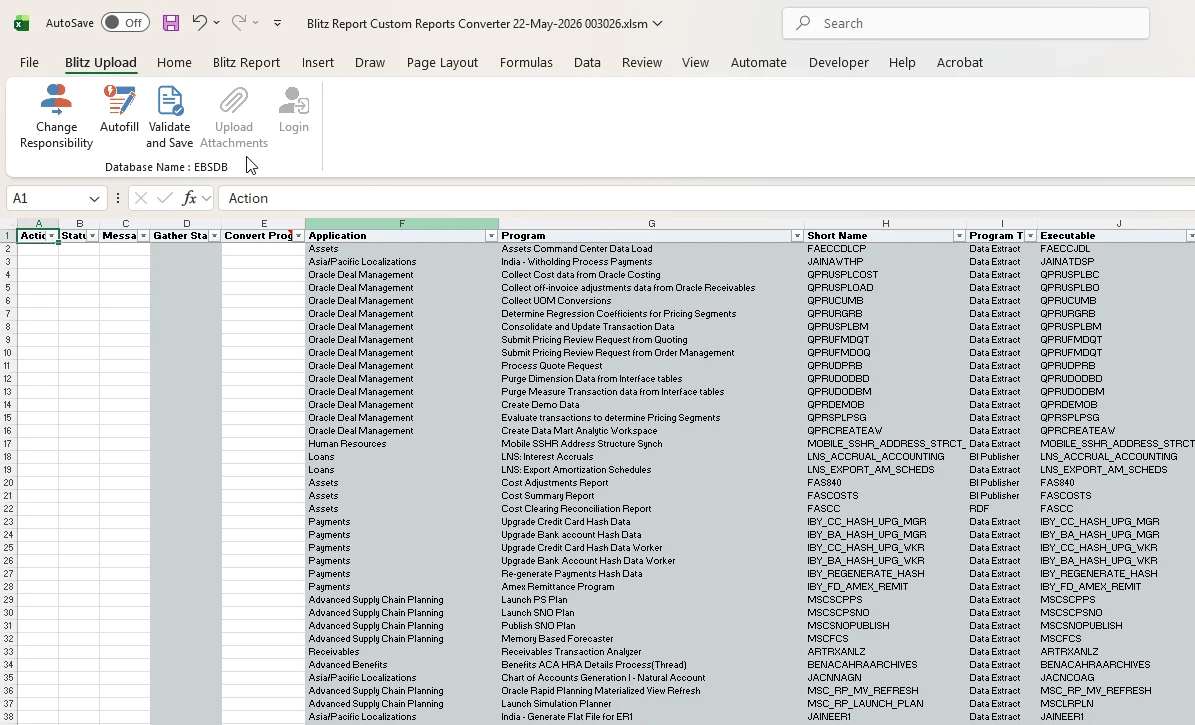The width and height of the screenshot is (1195, 725).
Task: Open the Insert tab
Action: click(318, 63)
